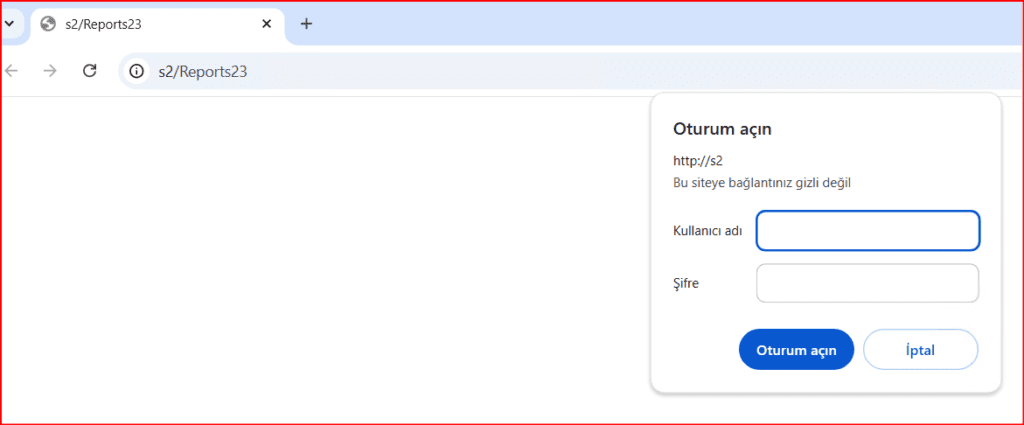Click into the Kullanıcı adı field

[867, 231]
